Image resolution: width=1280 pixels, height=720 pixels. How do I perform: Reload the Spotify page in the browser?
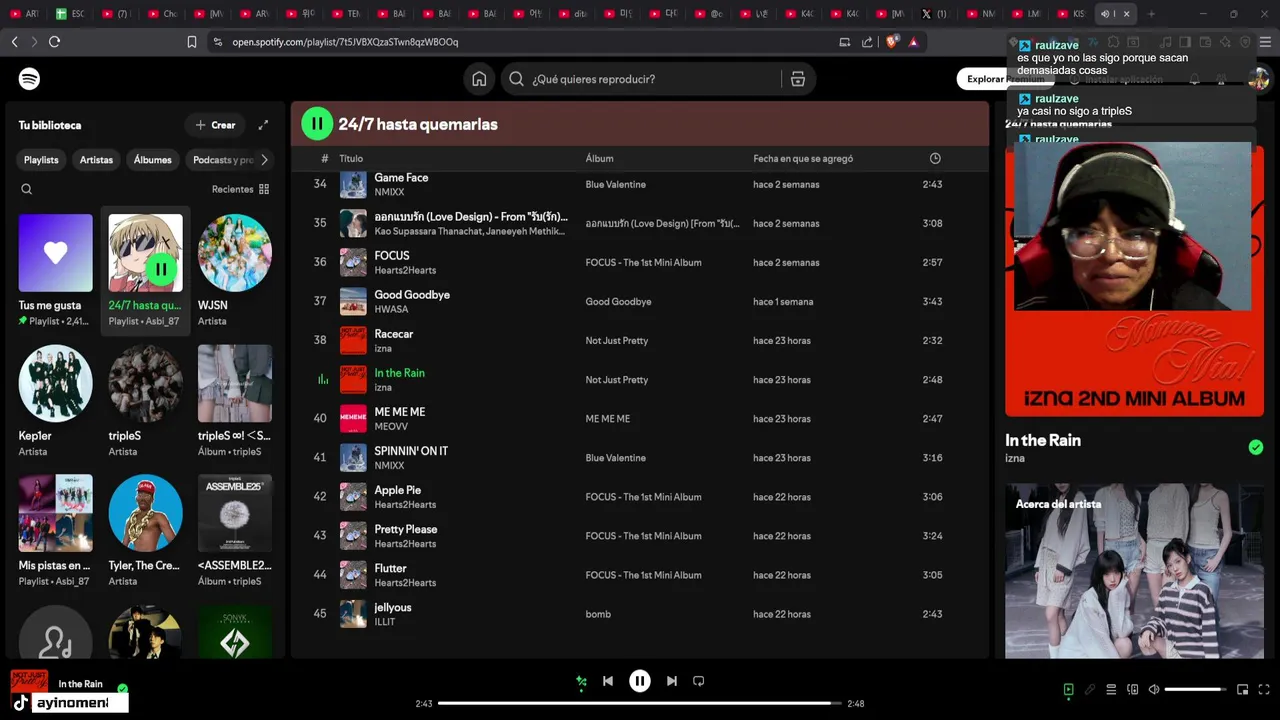[x=54, y=42]
